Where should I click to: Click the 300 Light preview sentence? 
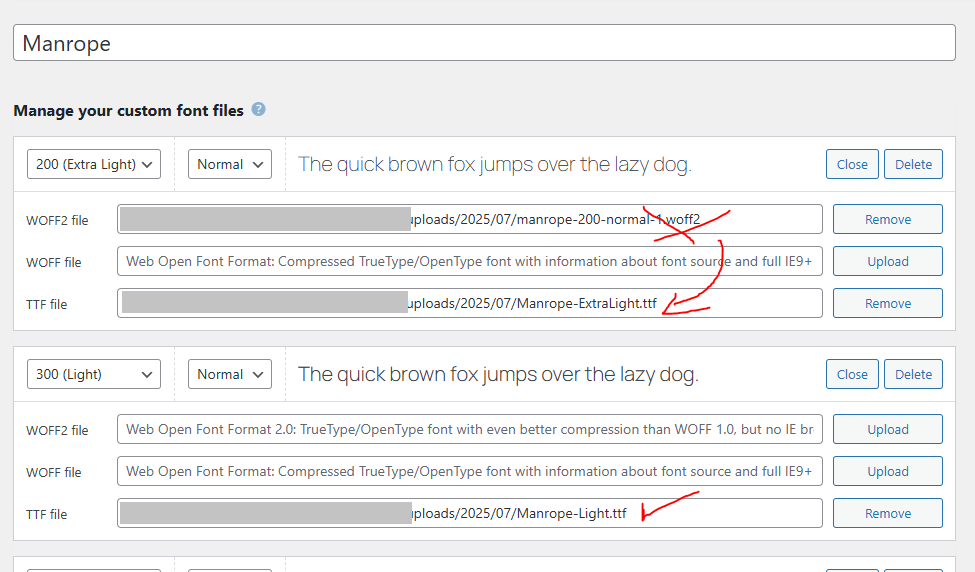tap(498, 374)
